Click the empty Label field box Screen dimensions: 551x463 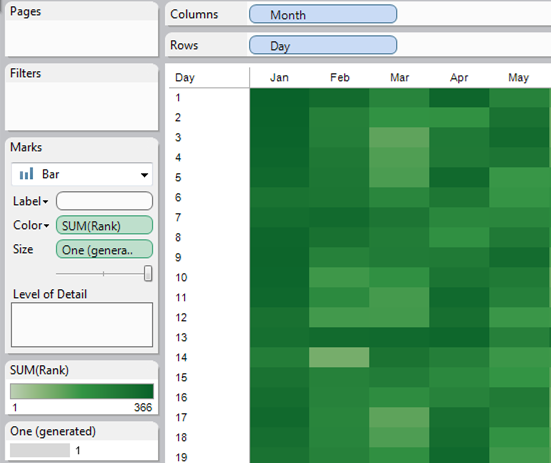(104, 201)
